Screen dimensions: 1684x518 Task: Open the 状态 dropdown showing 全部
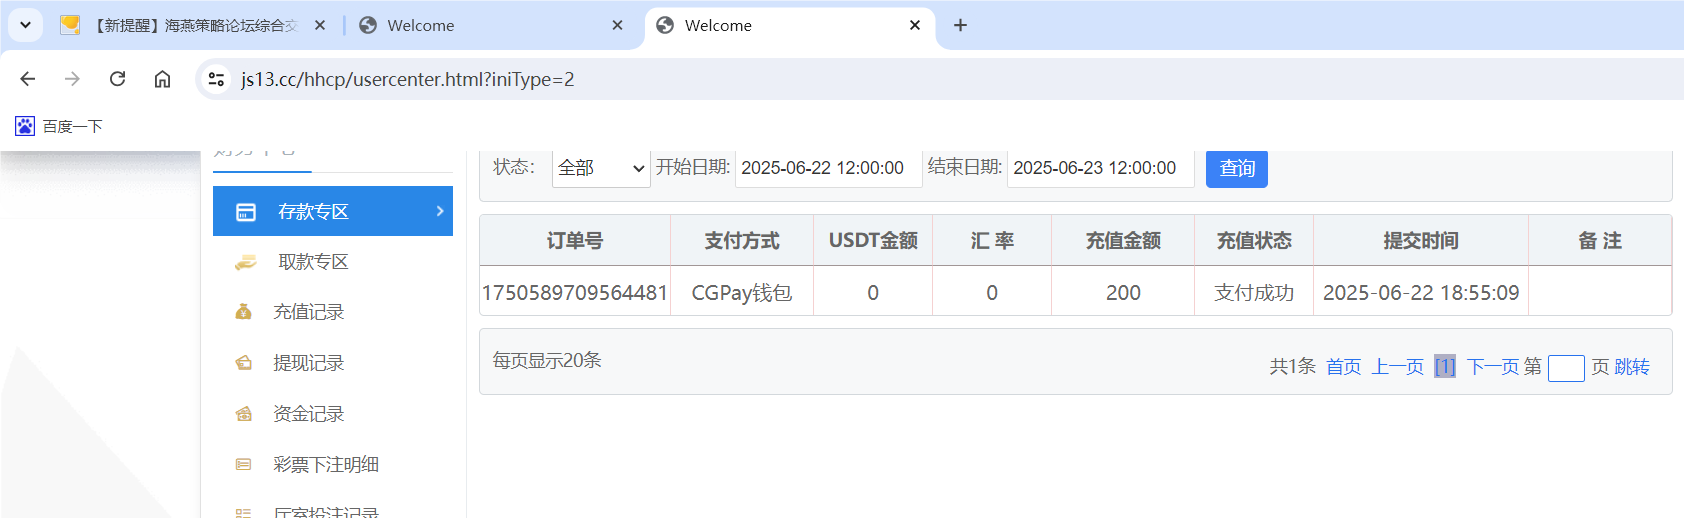(x=601, y=168)
